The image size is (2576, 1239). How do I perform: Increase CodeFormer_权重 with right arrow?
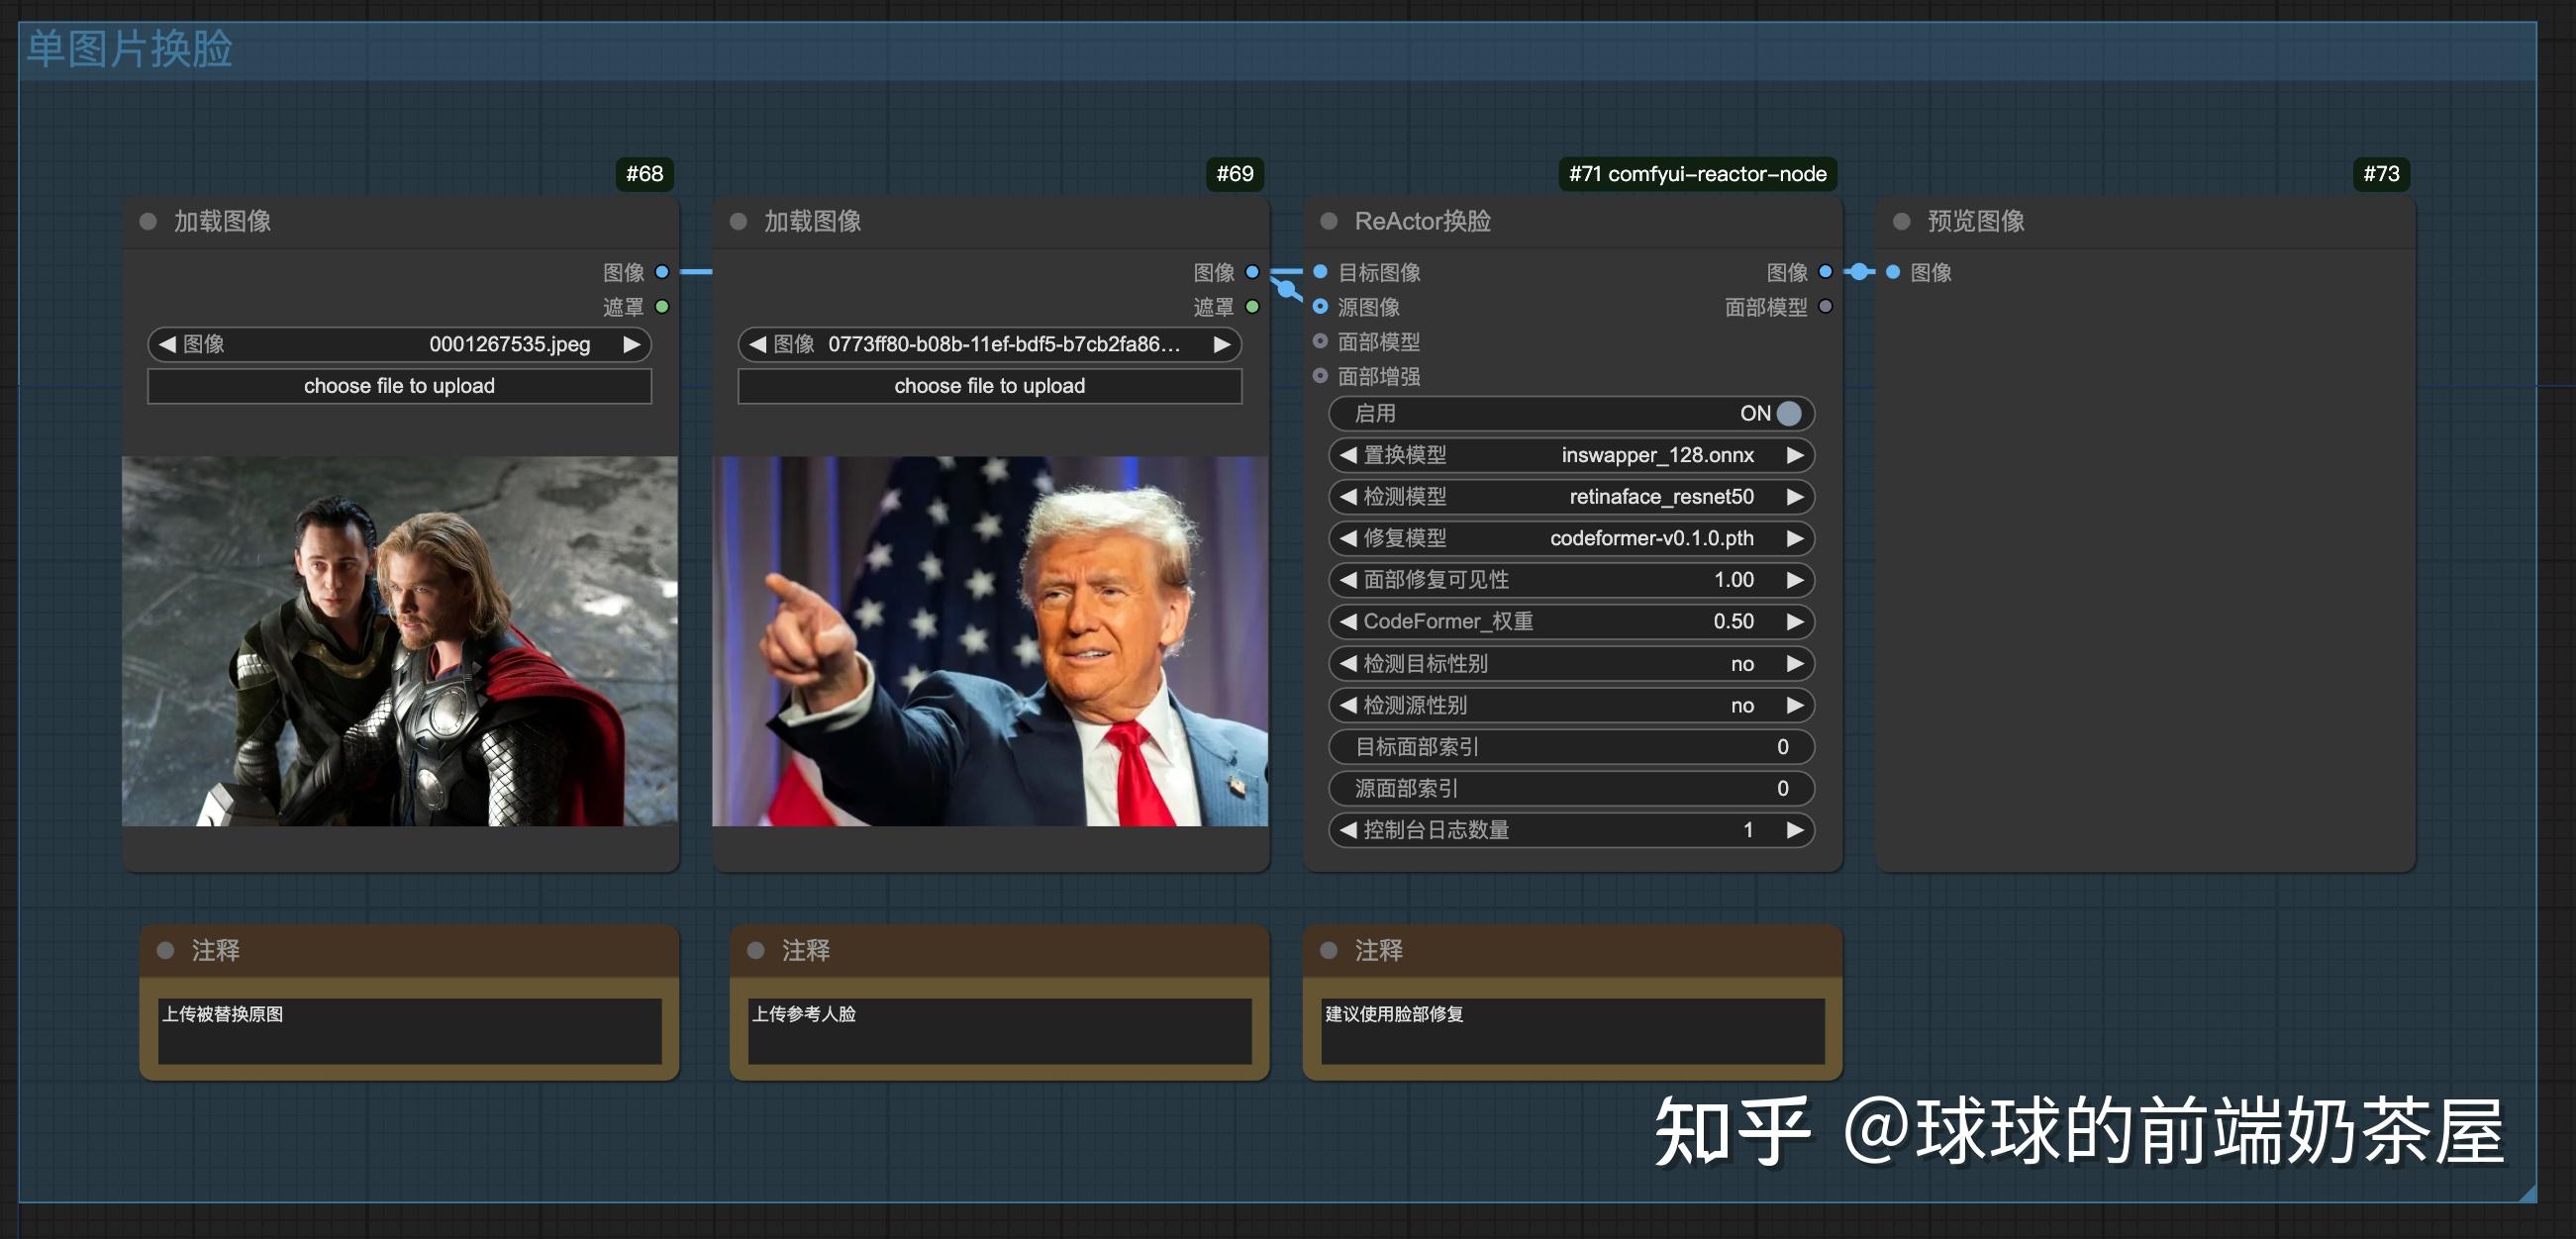1795,622
